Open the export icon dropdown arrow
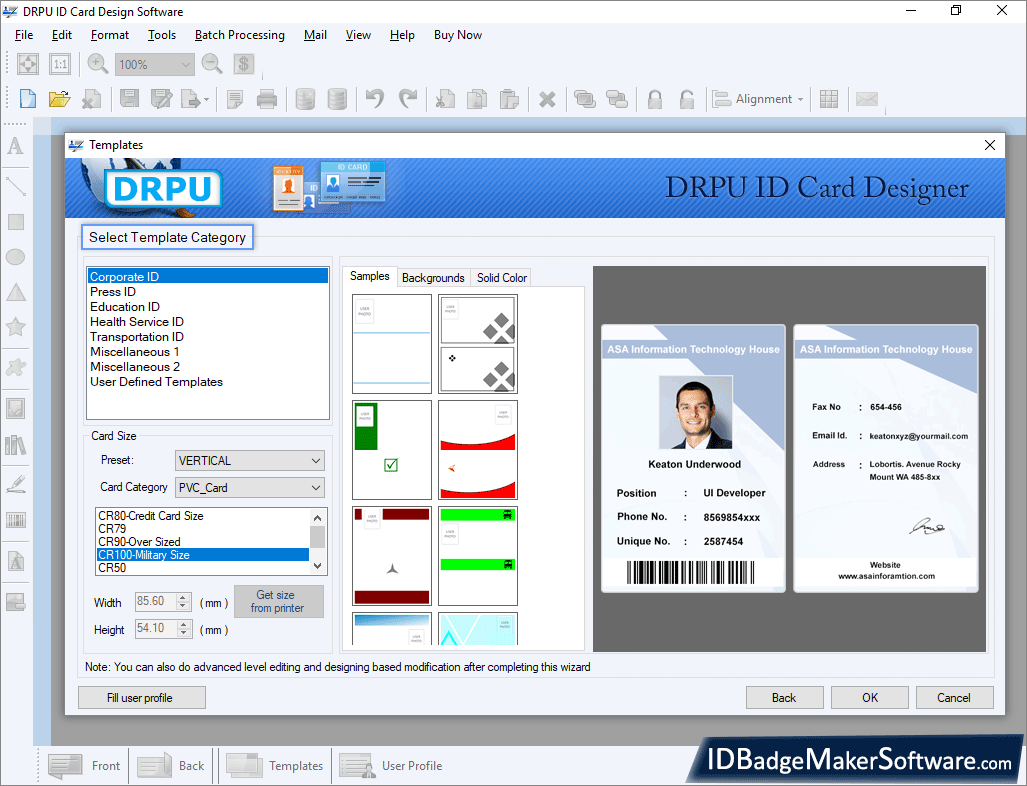1027x786 pixels. click(x=206, y=100)
